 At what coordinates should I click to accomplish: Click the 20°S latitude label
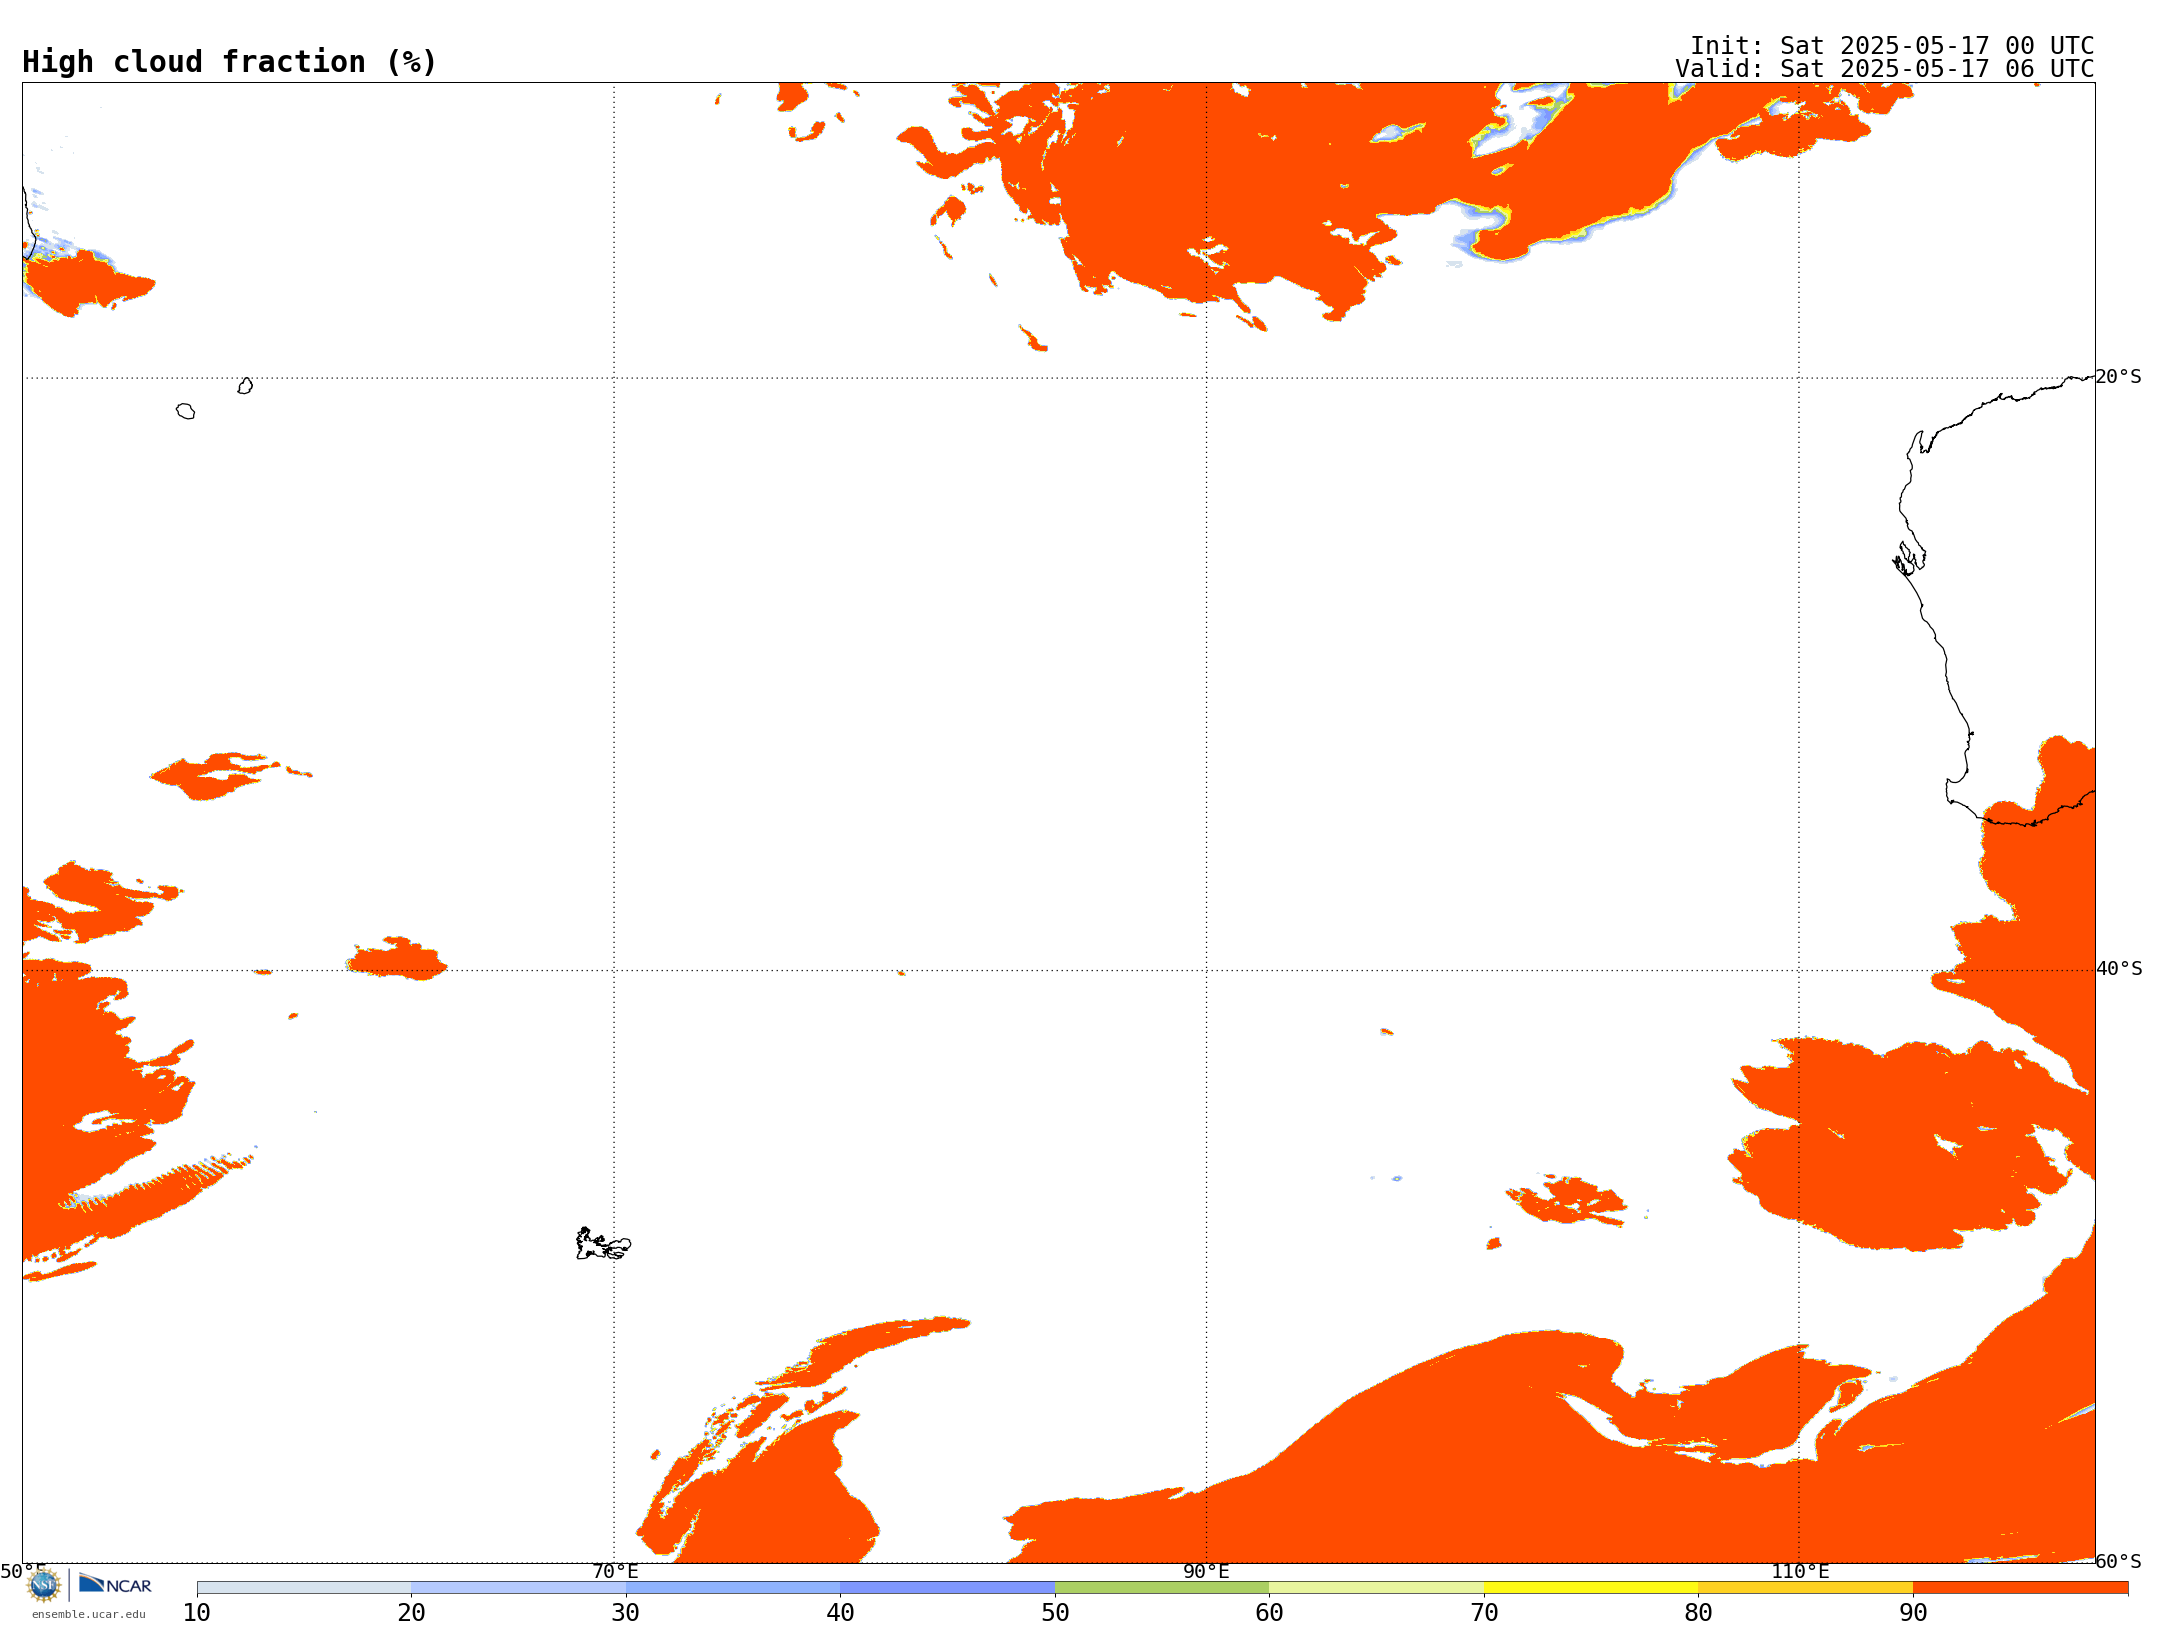2119,377
